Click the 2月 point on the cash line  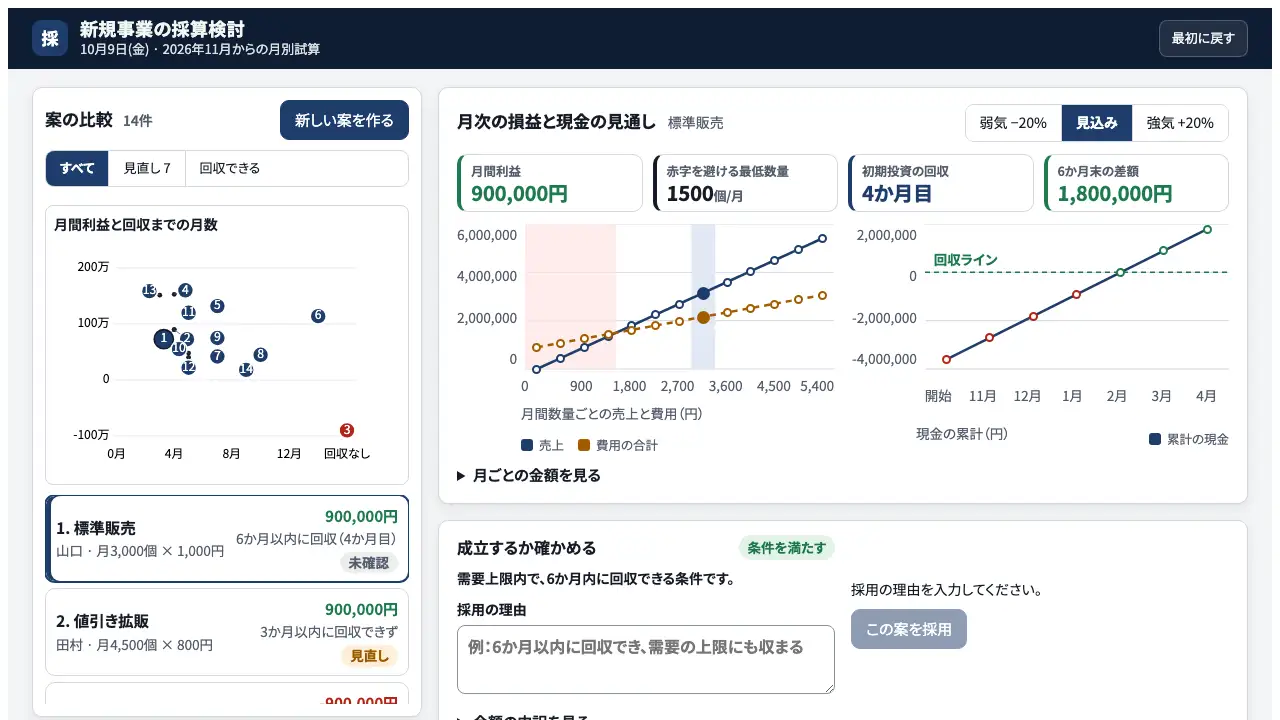tap(1120, 272)
